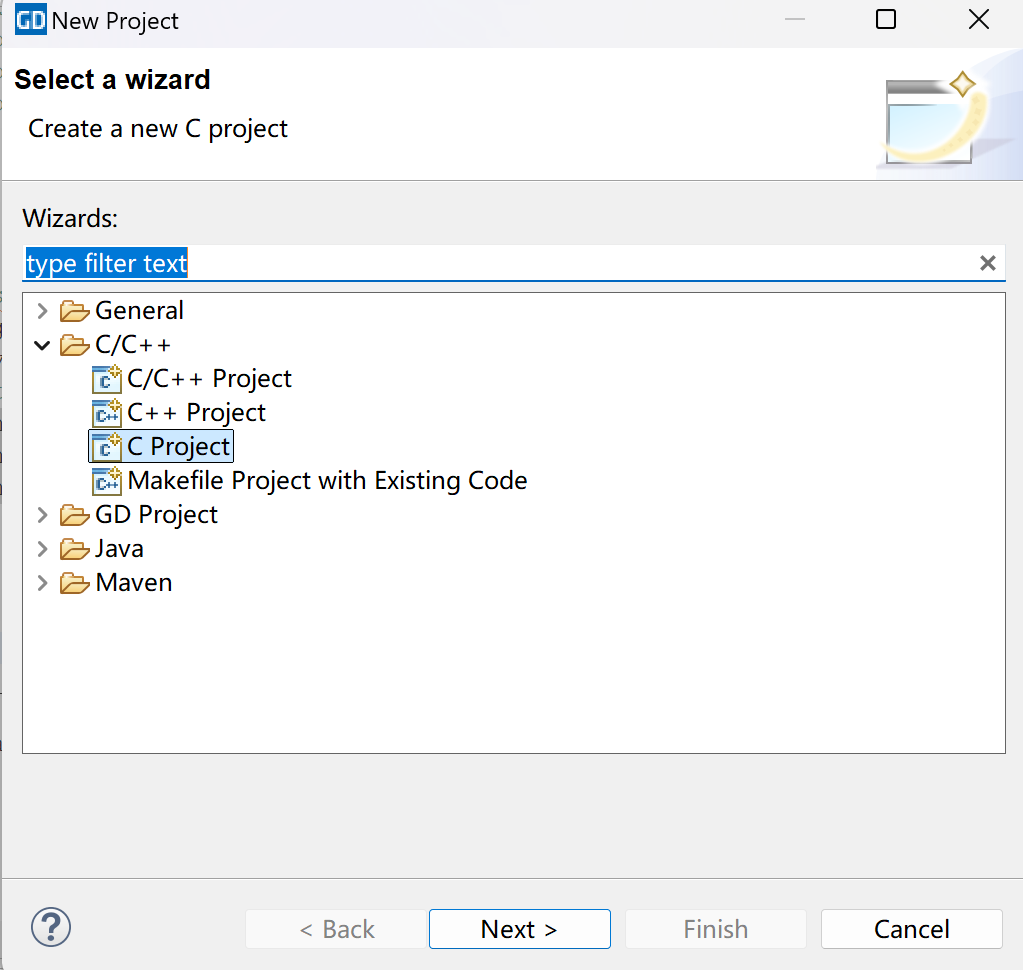Expand the General category arrow
The width and height of the screenshot is (1023, 970).
[x=42, y=311]
